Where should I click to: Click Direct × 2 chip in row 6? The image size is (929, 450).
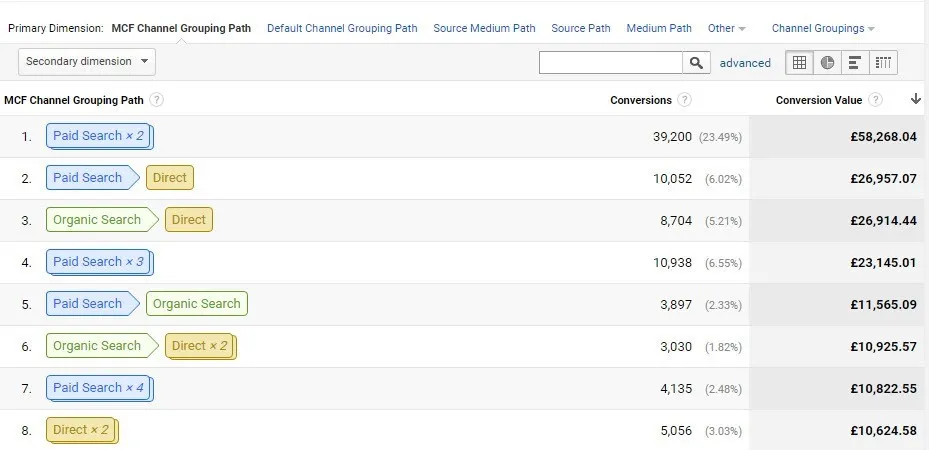[201, 346]
